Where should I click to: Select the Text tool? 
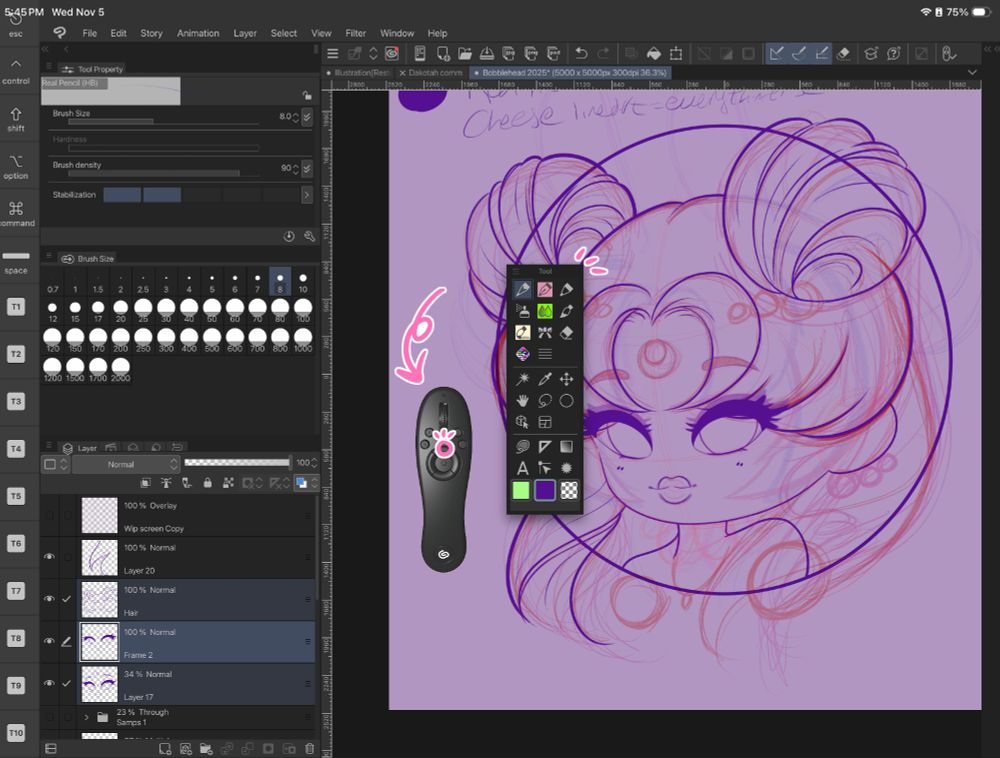522,469
